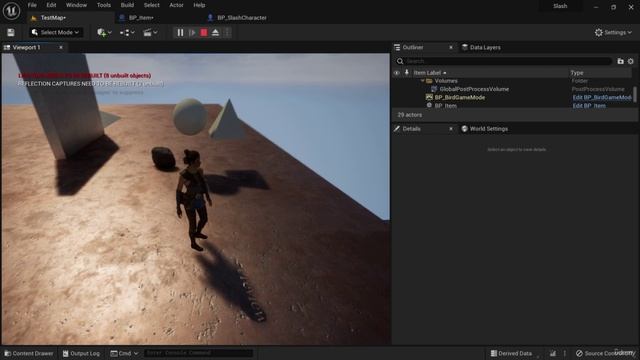
Task: Open the Blueprints dropdown in toolbar
Action: pos(127,33)
